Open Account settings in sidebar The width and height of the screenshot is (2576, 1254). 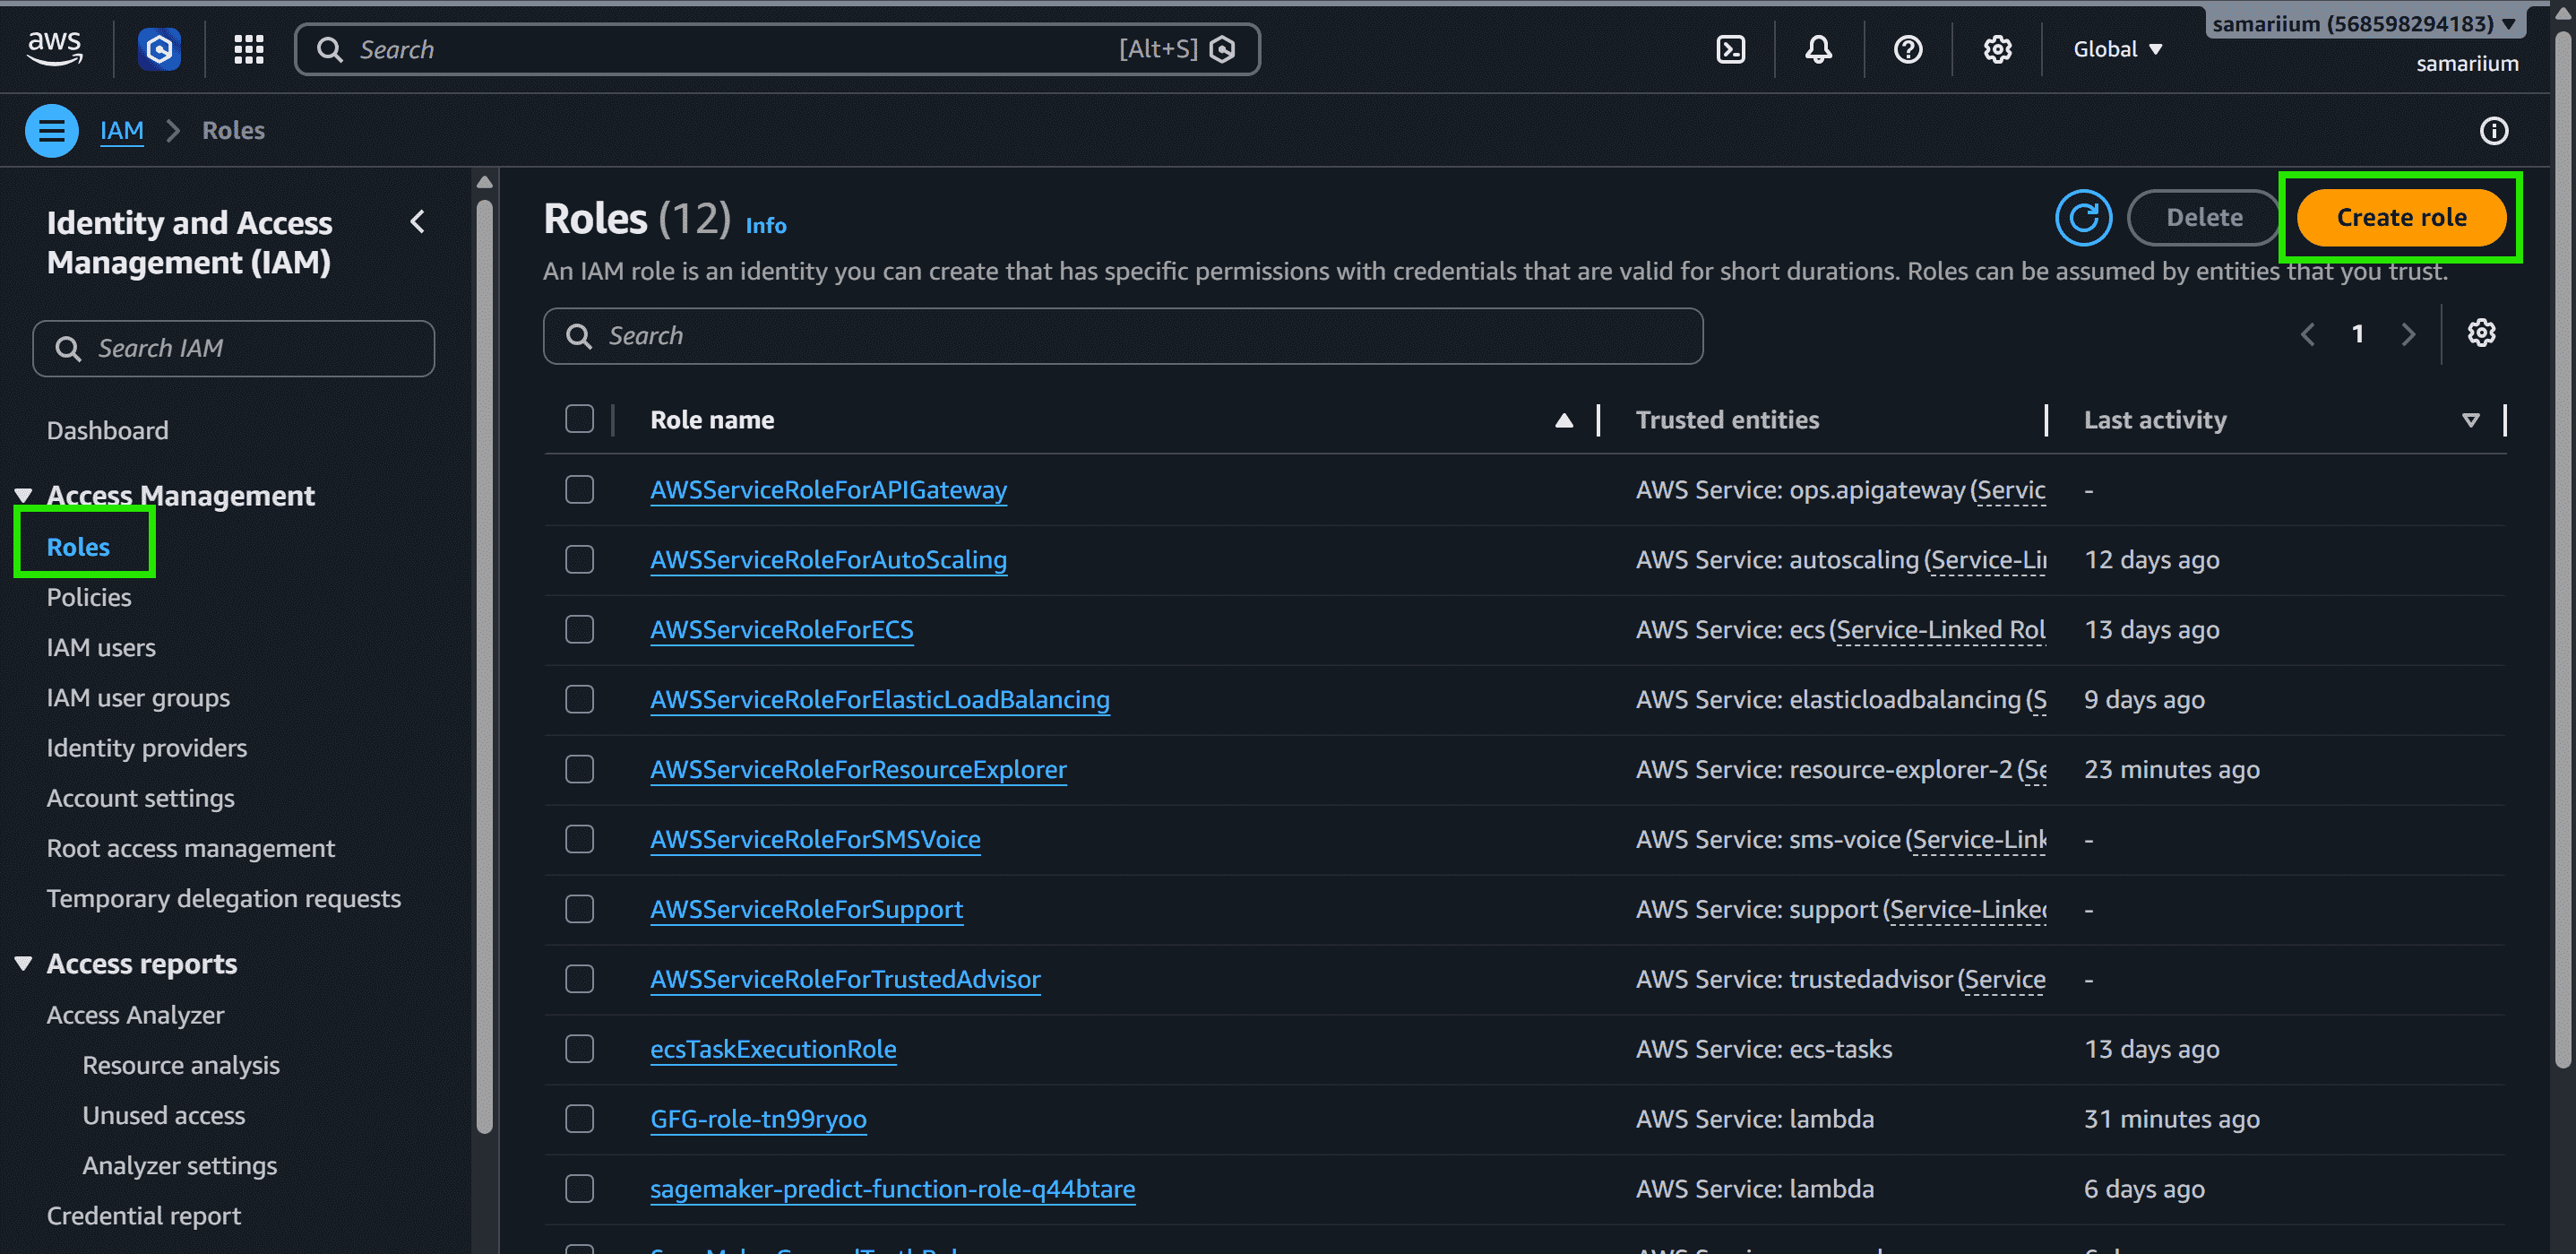[x=140, y=798]
